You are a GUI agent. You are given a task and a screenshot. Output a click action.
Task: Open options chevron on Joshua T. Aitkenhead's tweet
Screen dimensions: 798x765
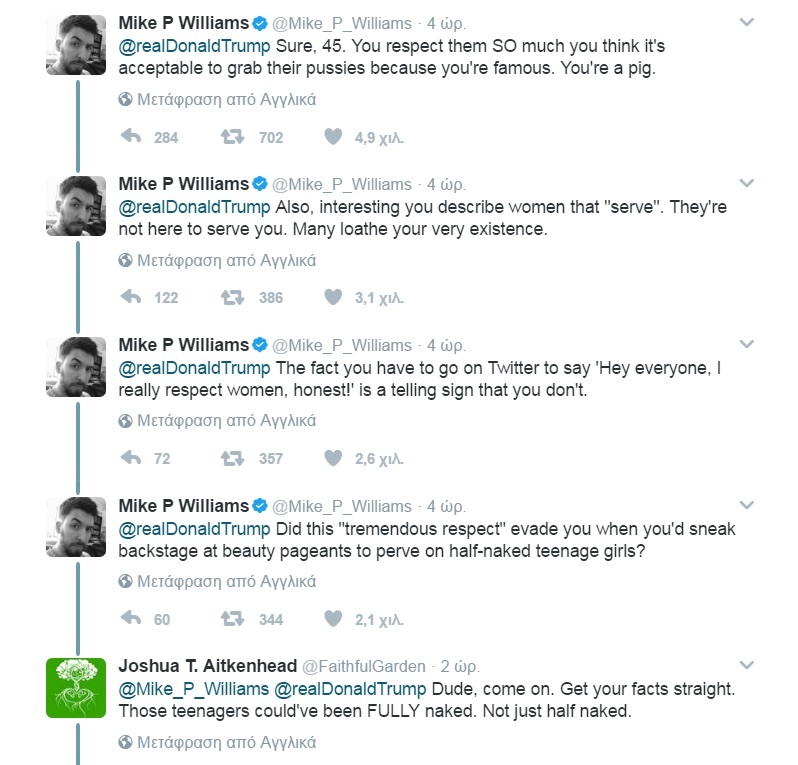[x=746, y=665]
